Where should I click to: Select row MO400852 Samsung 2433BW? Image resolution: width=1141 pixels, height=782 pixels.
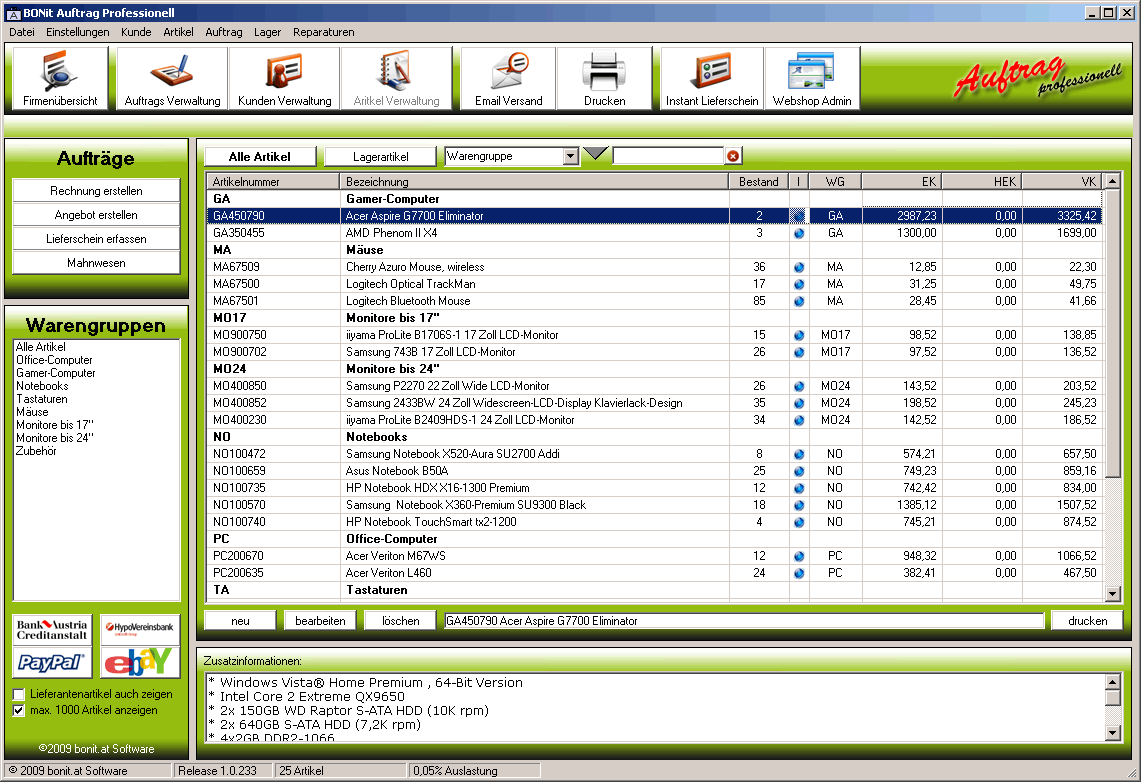(653, 403)
